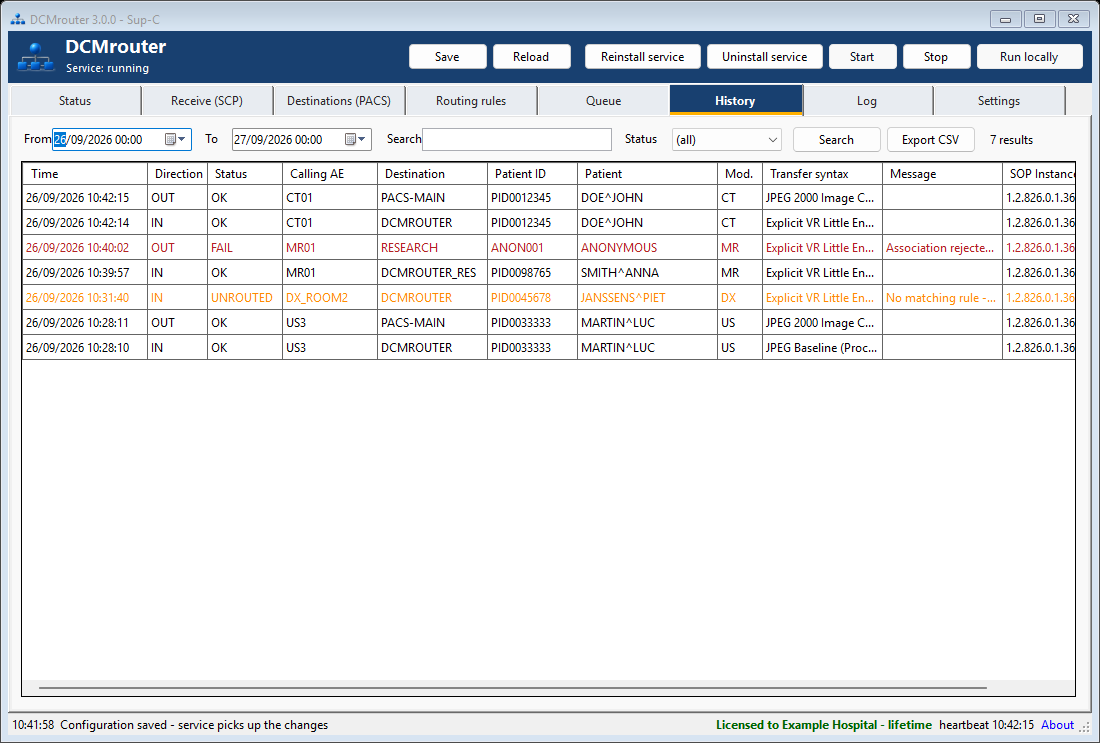Click the JANSSENS^PIET patient cell
The width and height of the screenshot is (1100, 743).
pyautogui.click(x=648, y=297)
